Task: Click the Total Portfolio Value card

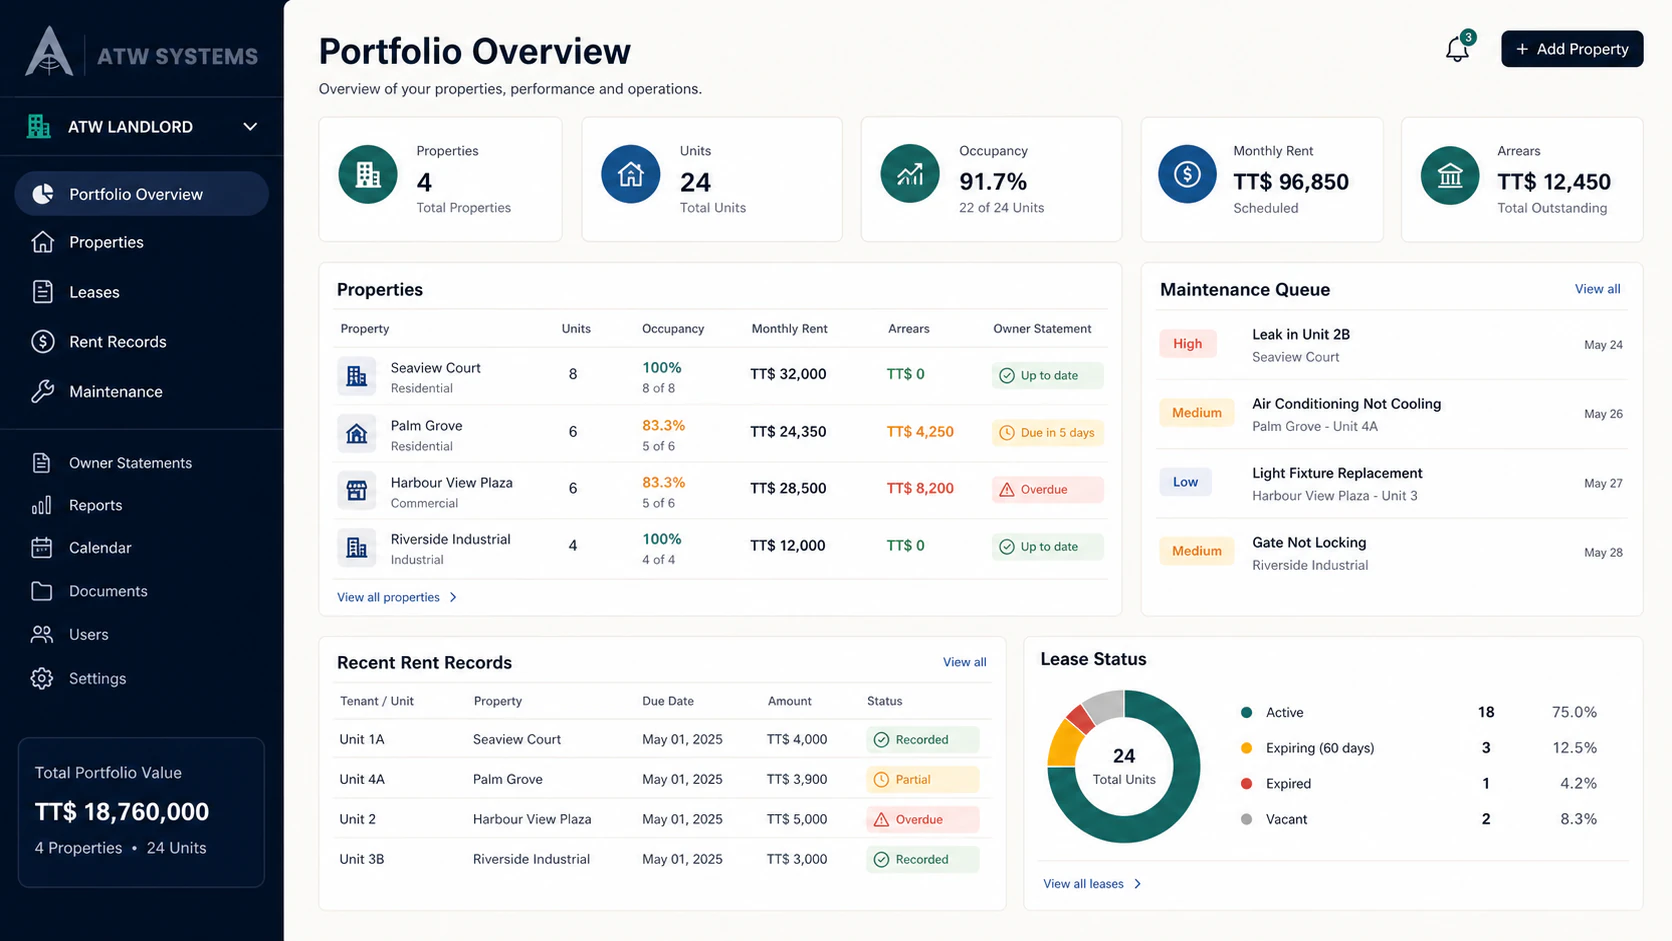Action: click(141, 812)
